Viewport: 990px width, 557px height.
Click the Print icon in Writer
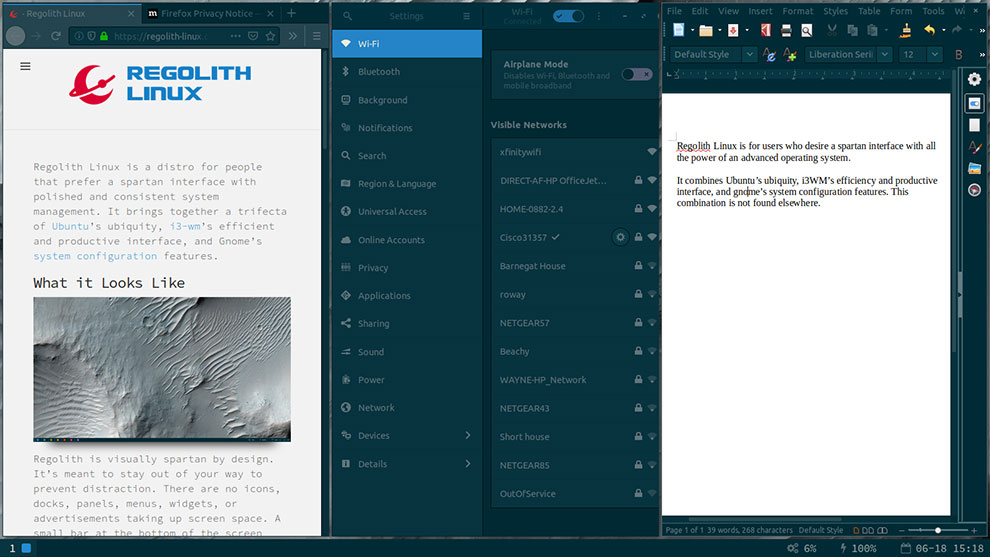[786, 30]
